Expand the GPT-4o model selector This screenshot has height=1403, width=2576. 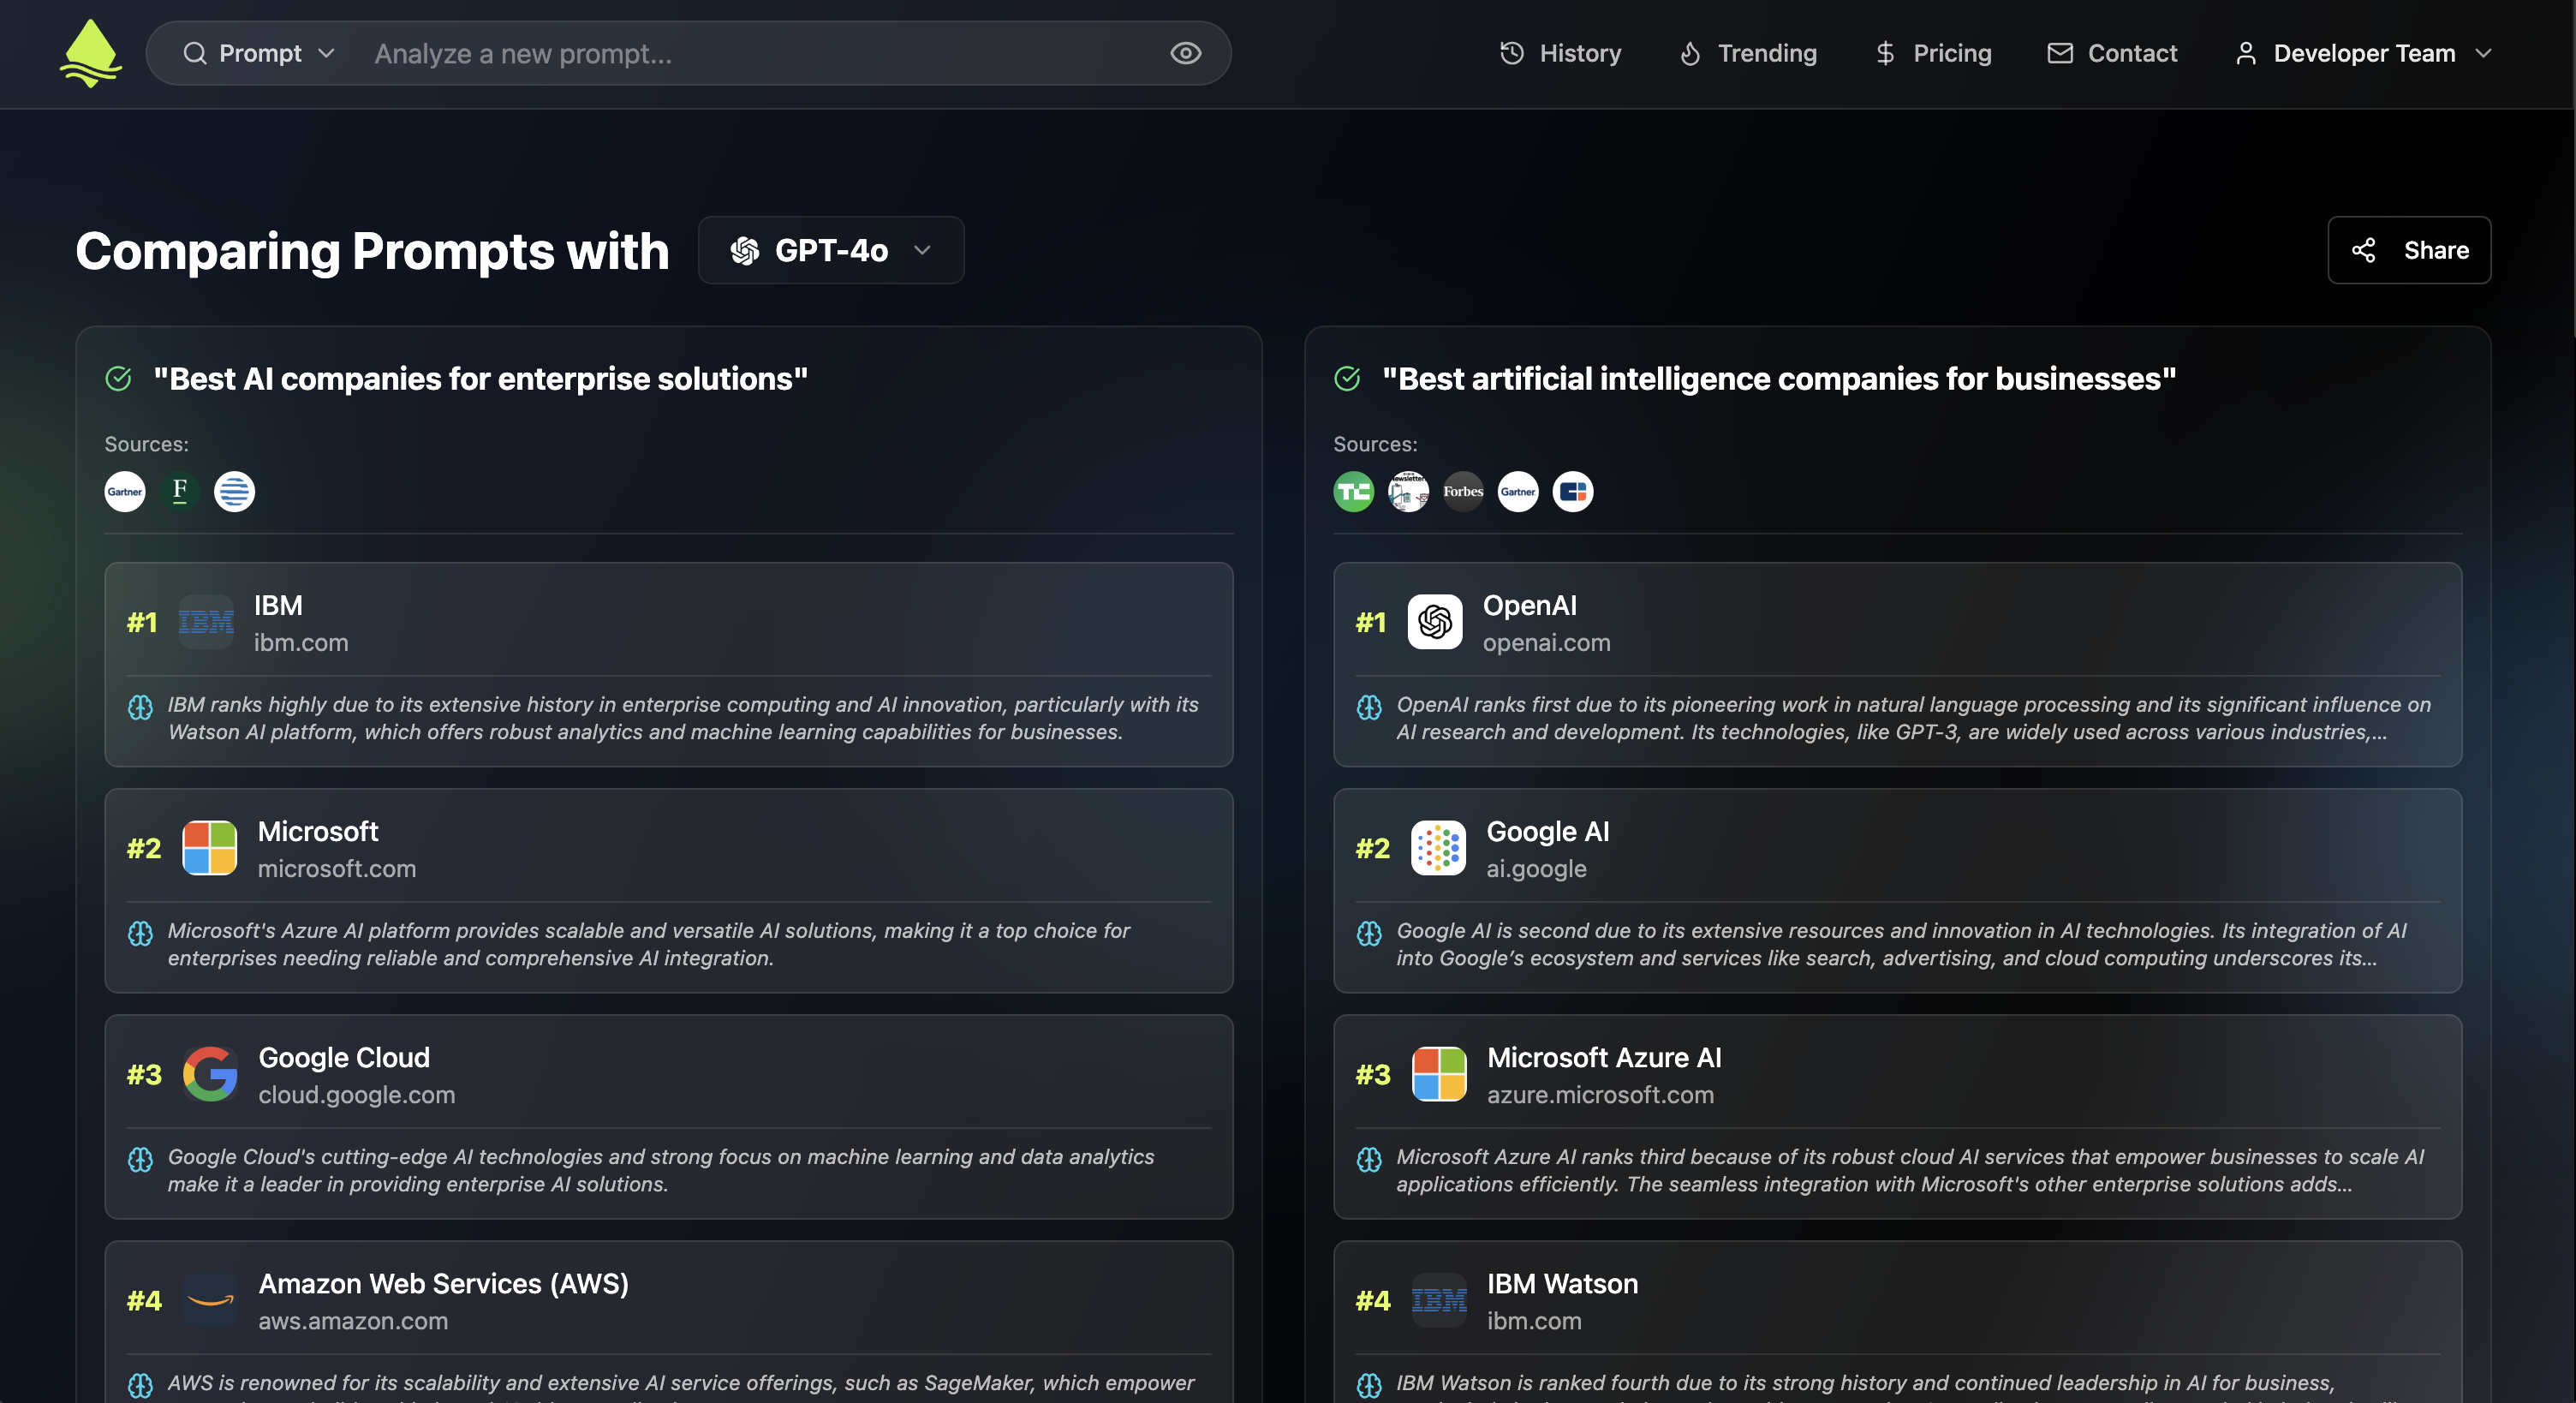tap(830, 250)
